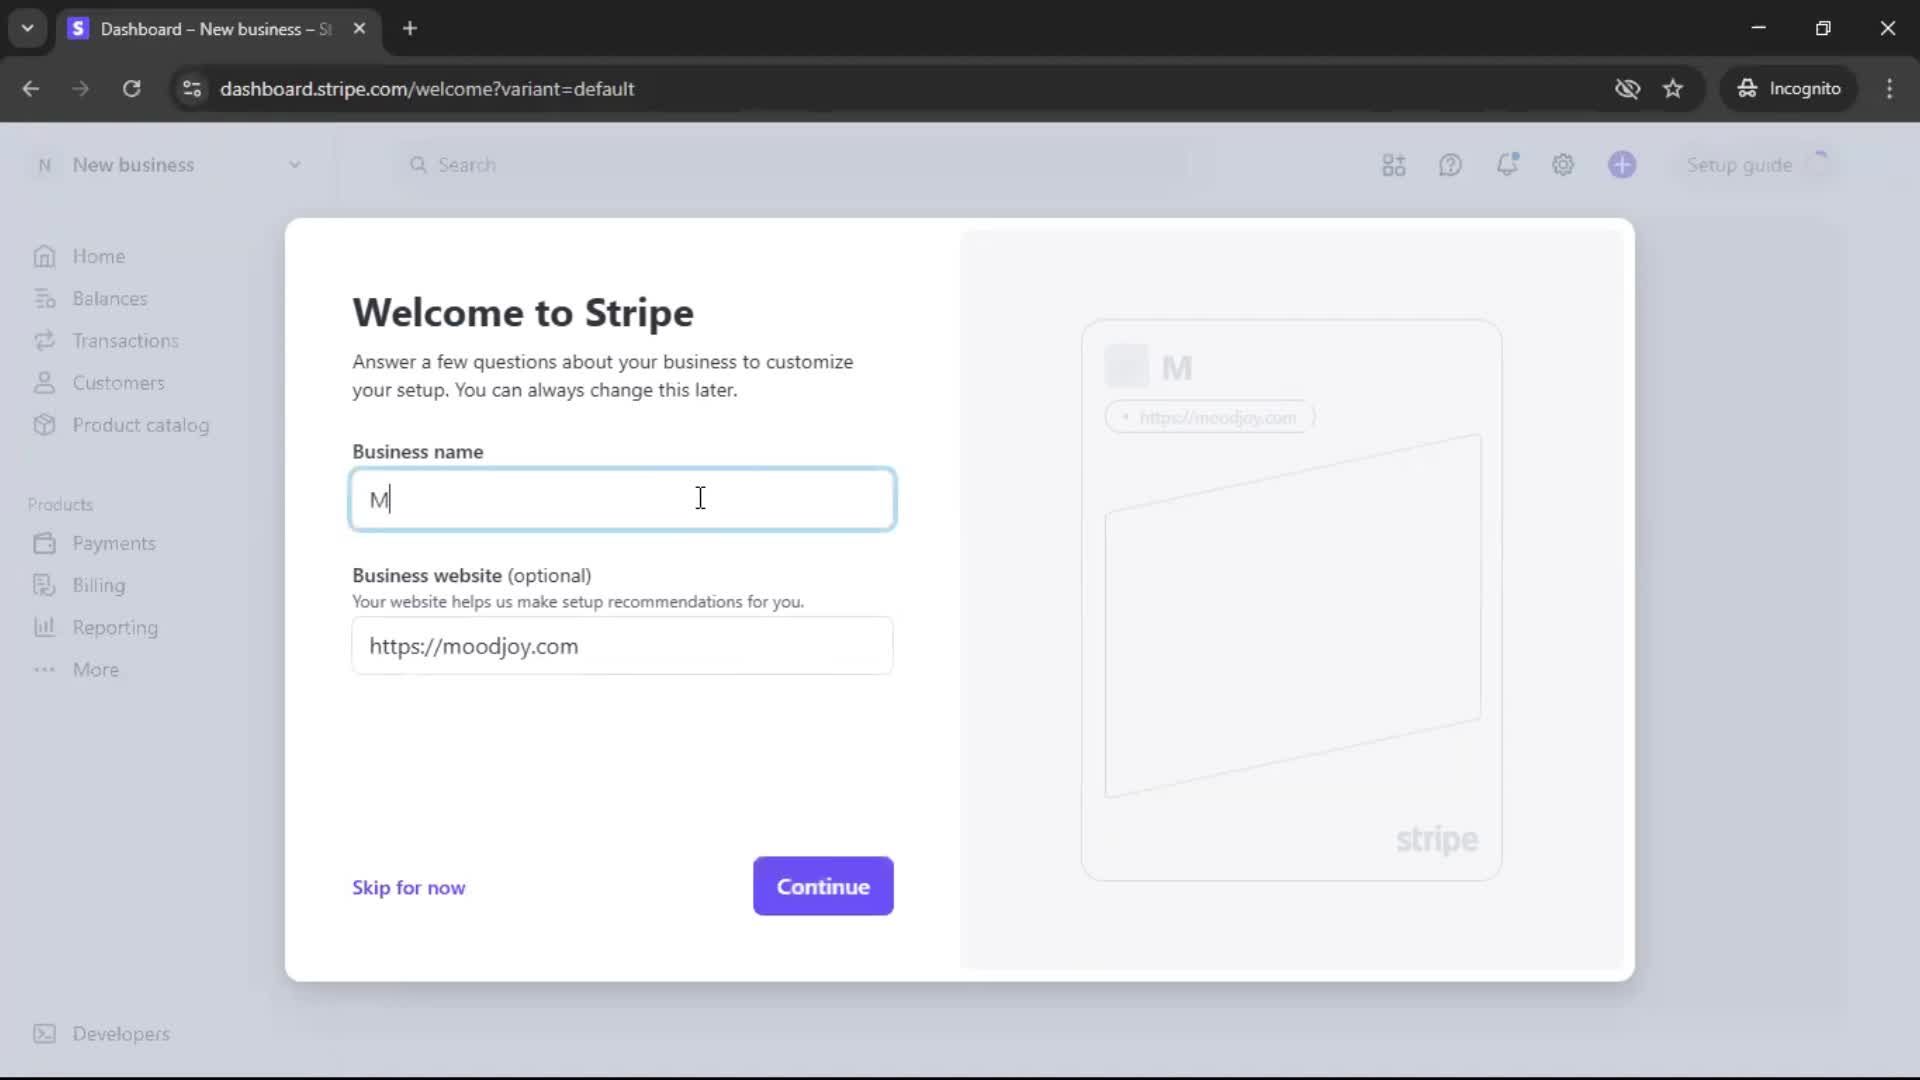Screen dimensions: 1920x1080
Task: Click the Continue button
Action: pos(822,886)
